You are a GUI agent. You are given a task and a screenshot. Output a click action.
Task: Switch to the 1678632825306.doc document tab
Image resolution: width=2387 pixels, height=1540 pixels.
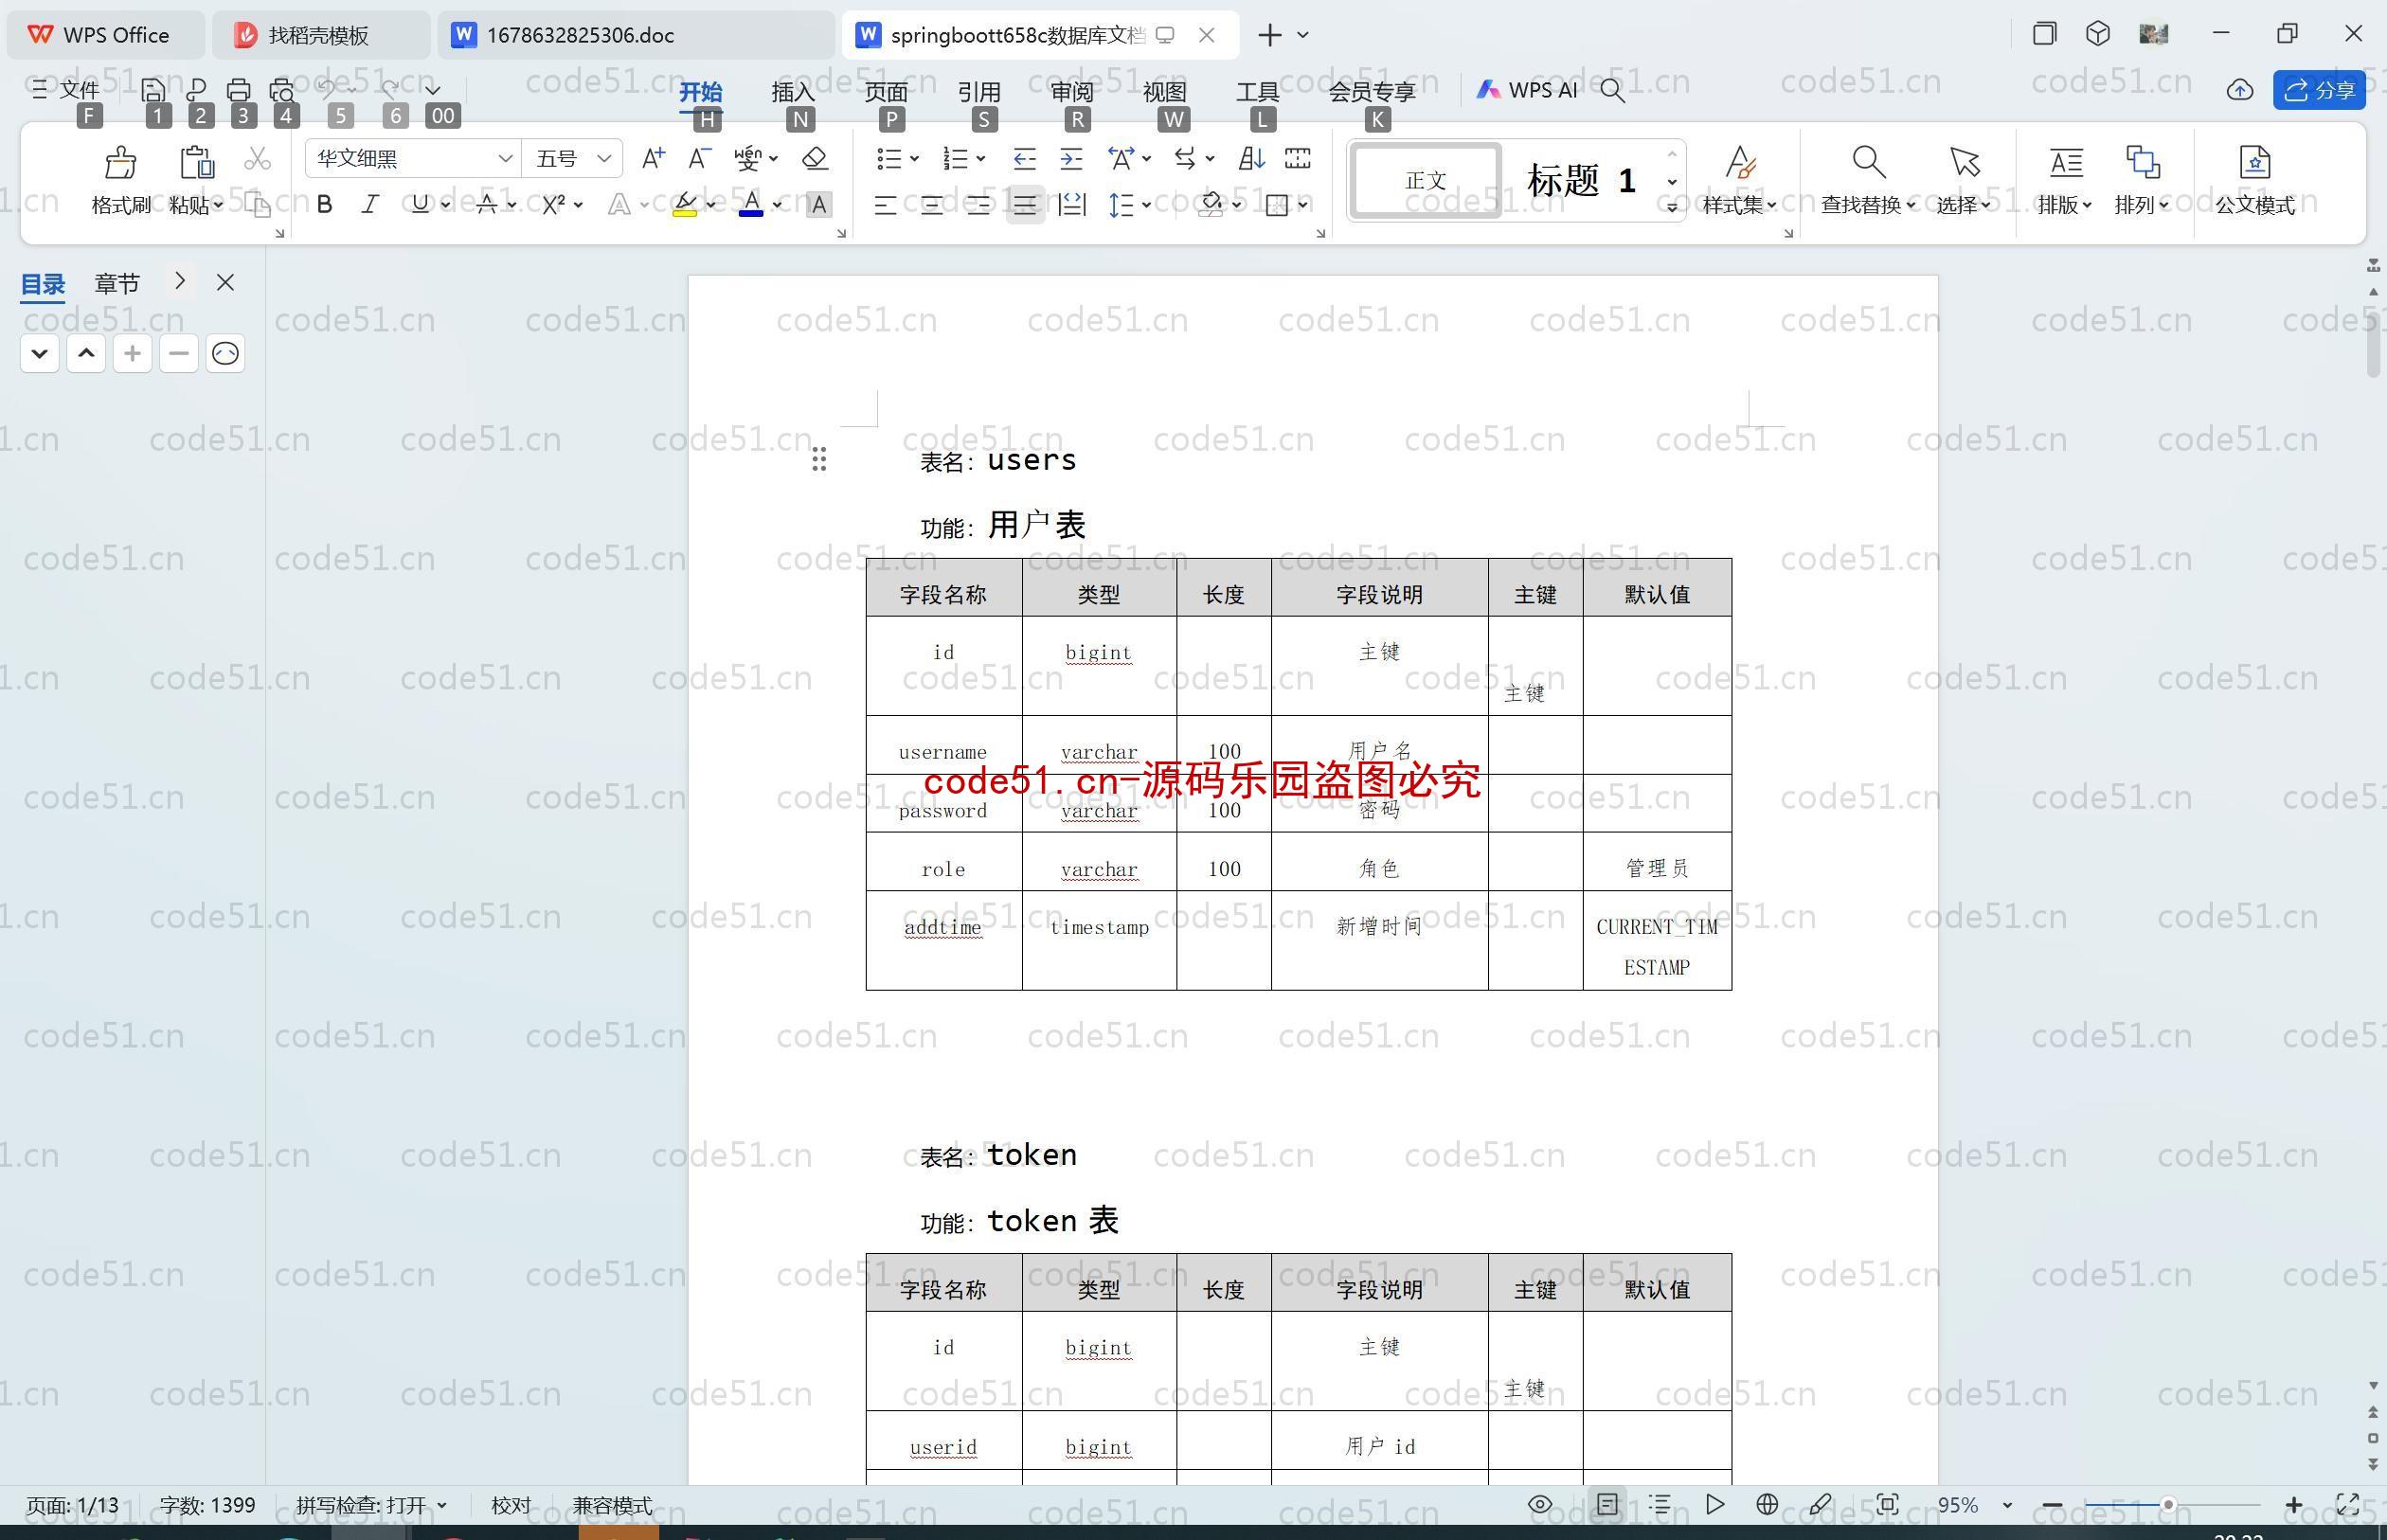(636, 35)
